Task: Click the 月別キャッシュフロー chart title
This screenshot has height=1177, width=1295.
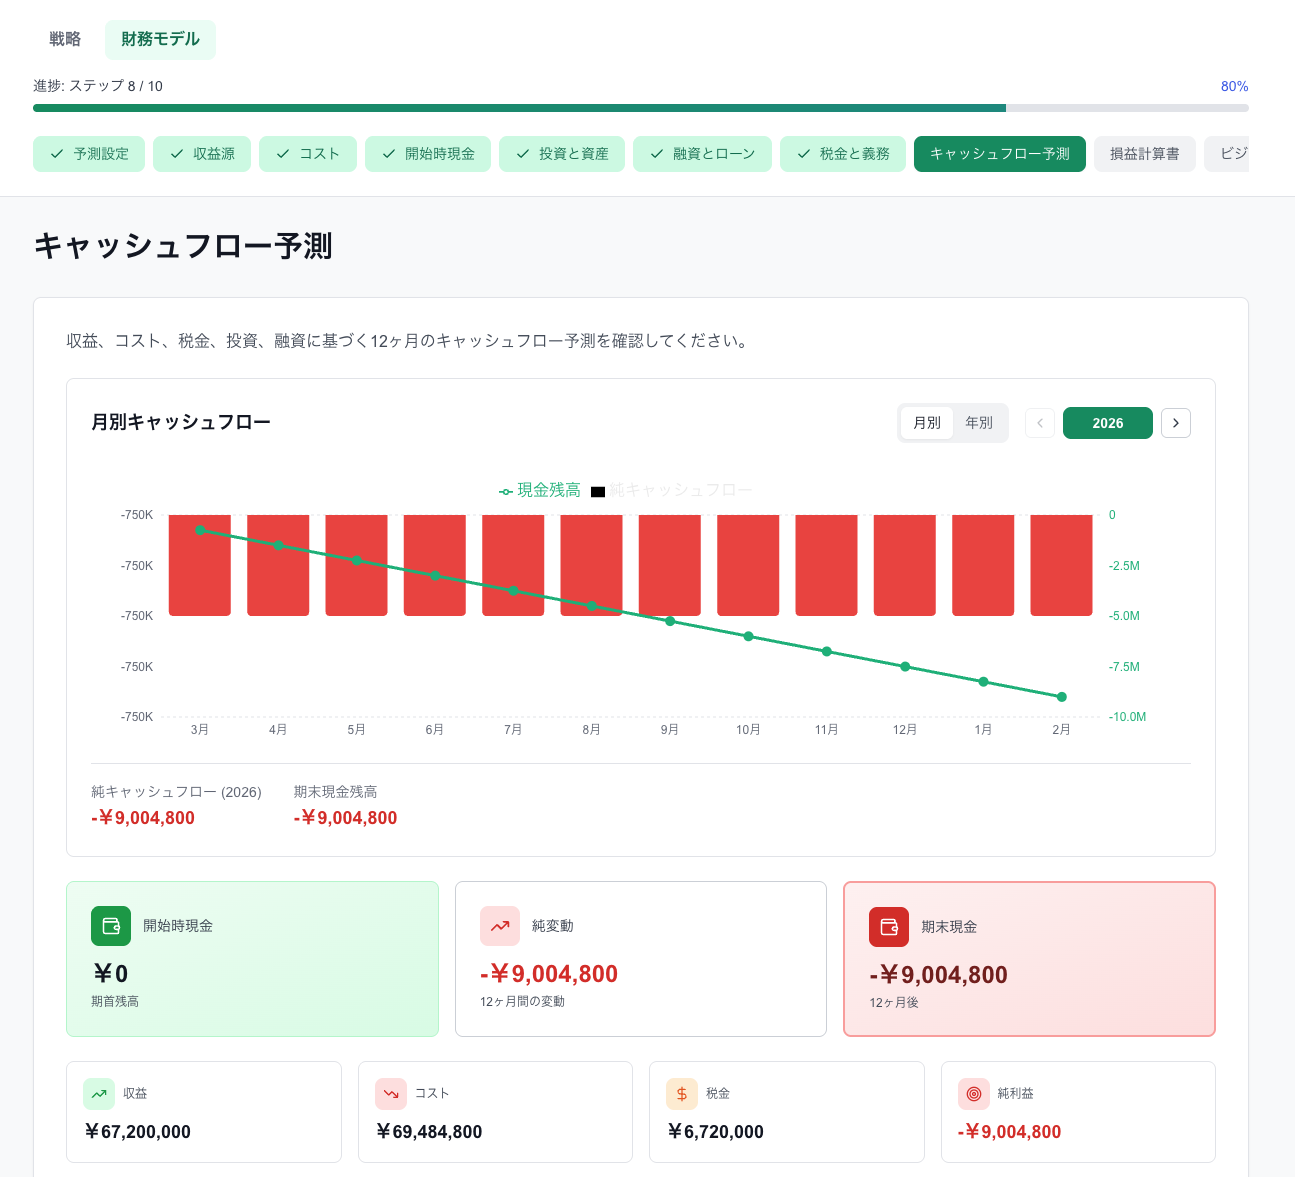Action: coord(181,422)
